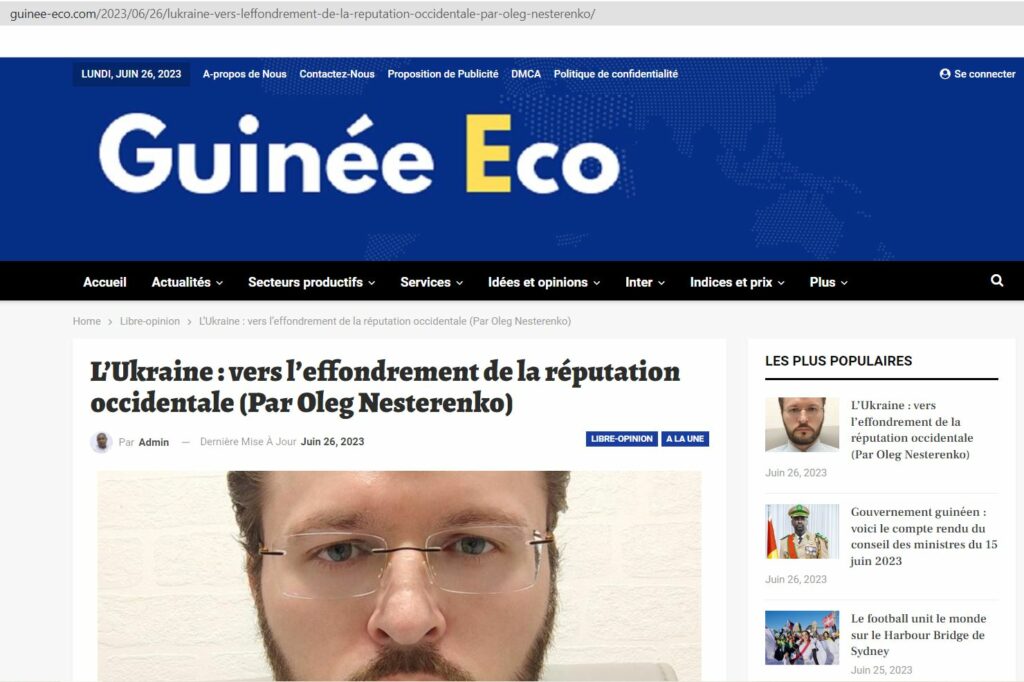Click the Se connecter user icon

[944, 74]
